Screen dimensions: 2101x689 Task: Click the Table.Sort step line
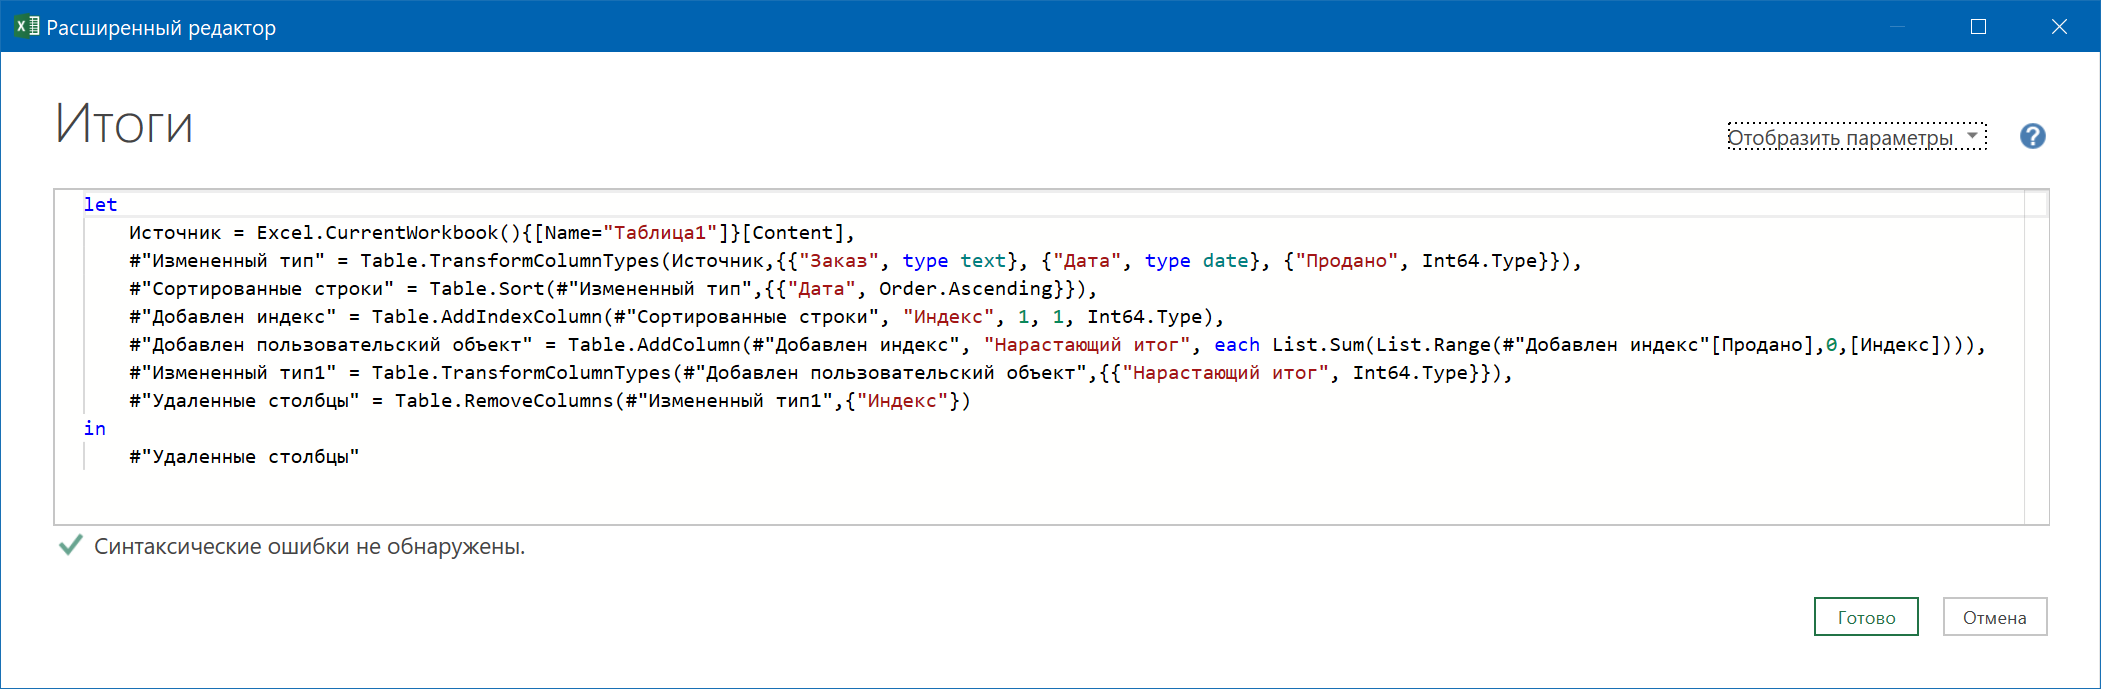(613, 288)
